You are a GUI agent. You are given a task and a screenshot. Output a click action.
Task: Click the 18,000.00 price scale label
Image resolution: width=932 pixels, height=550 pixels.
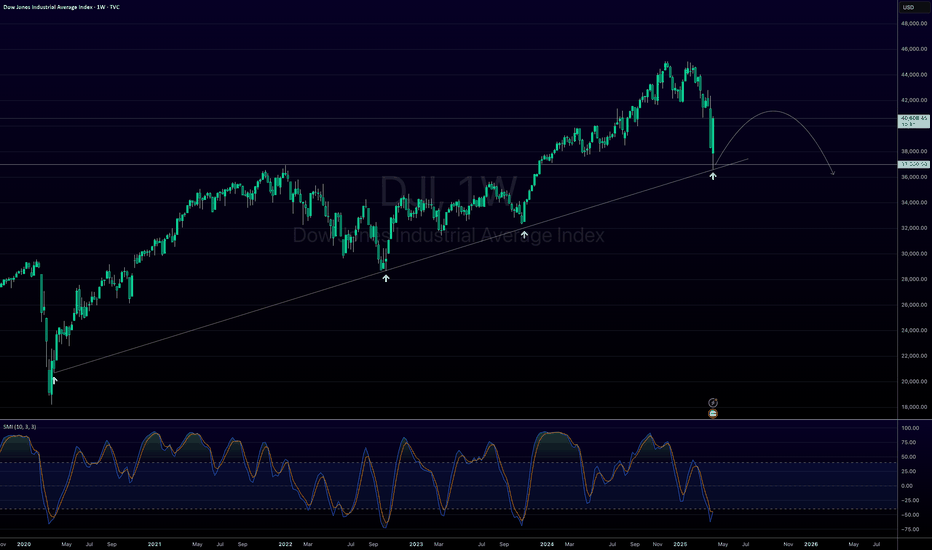[914, 407]
